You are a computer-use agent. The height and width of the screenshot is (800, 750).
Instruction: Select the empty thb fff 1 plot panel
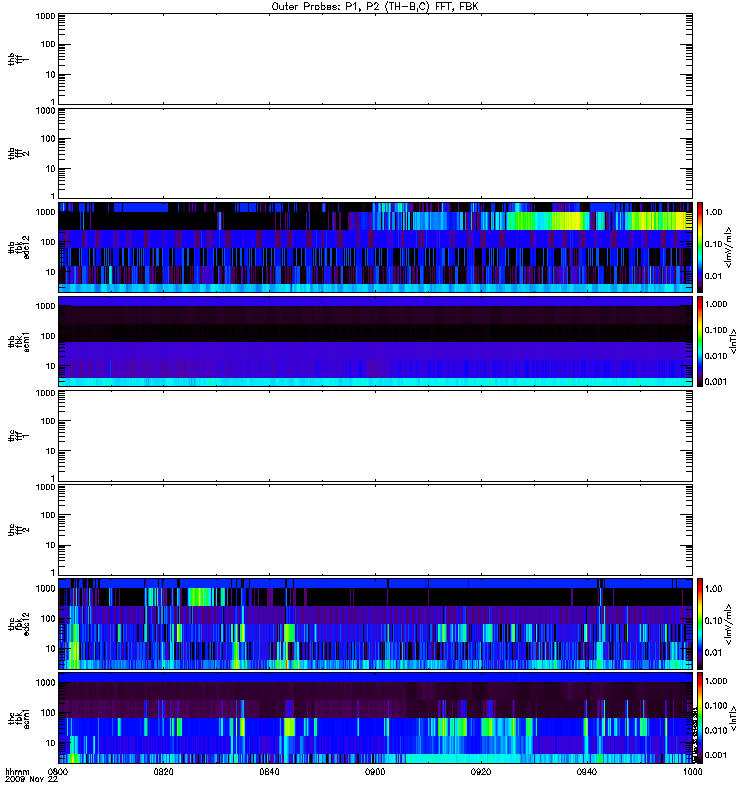click(x=376, y=59)
